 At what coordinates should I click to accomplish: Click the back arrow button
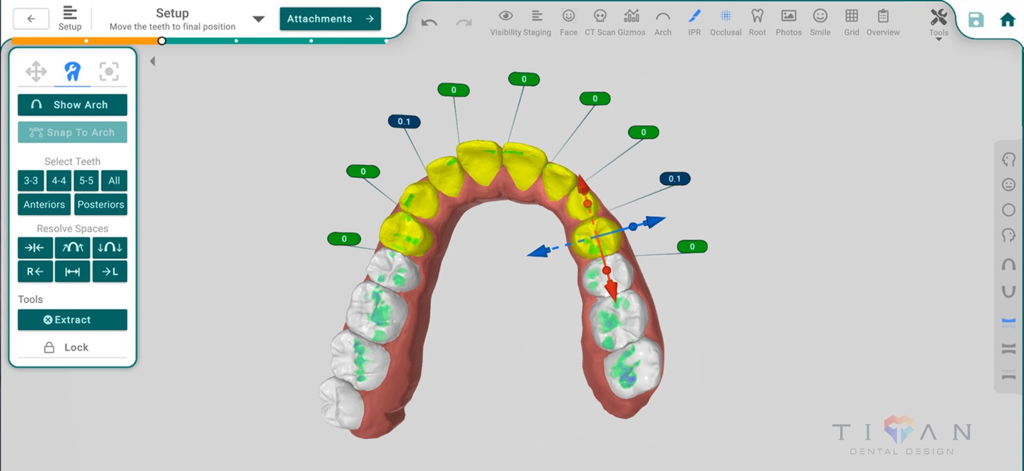tap(31, 19)
